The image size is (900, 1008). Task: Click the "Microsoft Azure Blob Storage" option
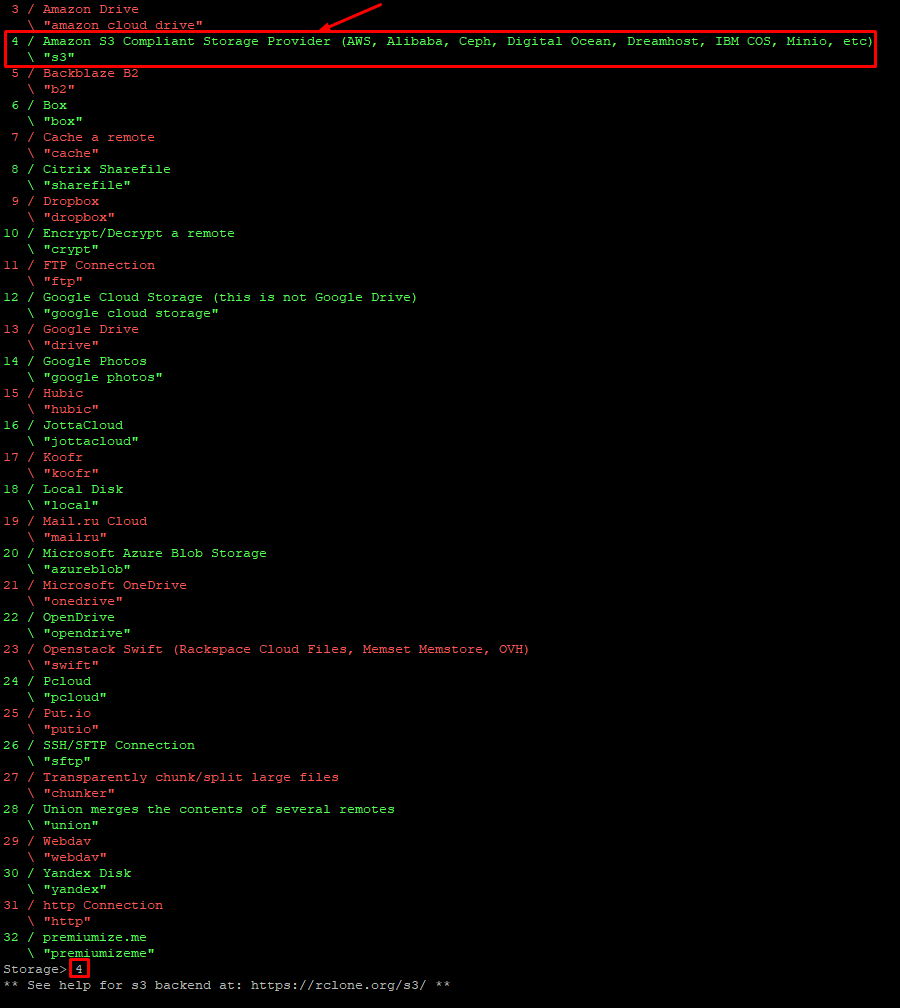coord(154,554)
